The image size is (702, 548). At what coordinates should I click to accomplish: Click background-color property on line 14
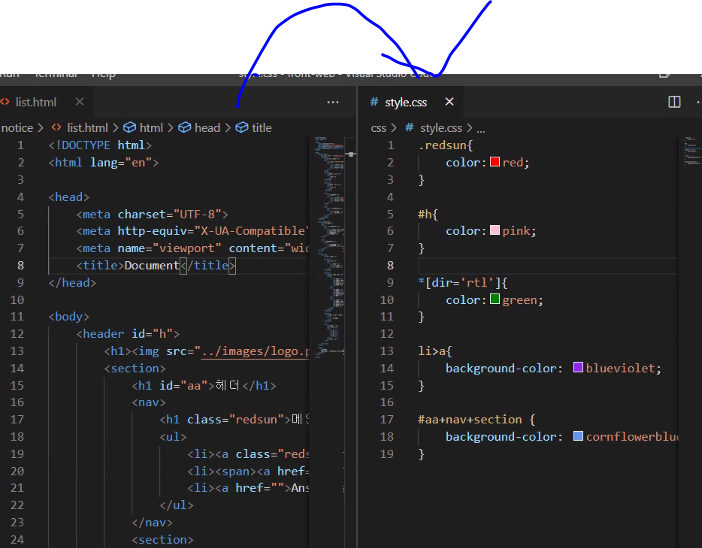(501, 368)
